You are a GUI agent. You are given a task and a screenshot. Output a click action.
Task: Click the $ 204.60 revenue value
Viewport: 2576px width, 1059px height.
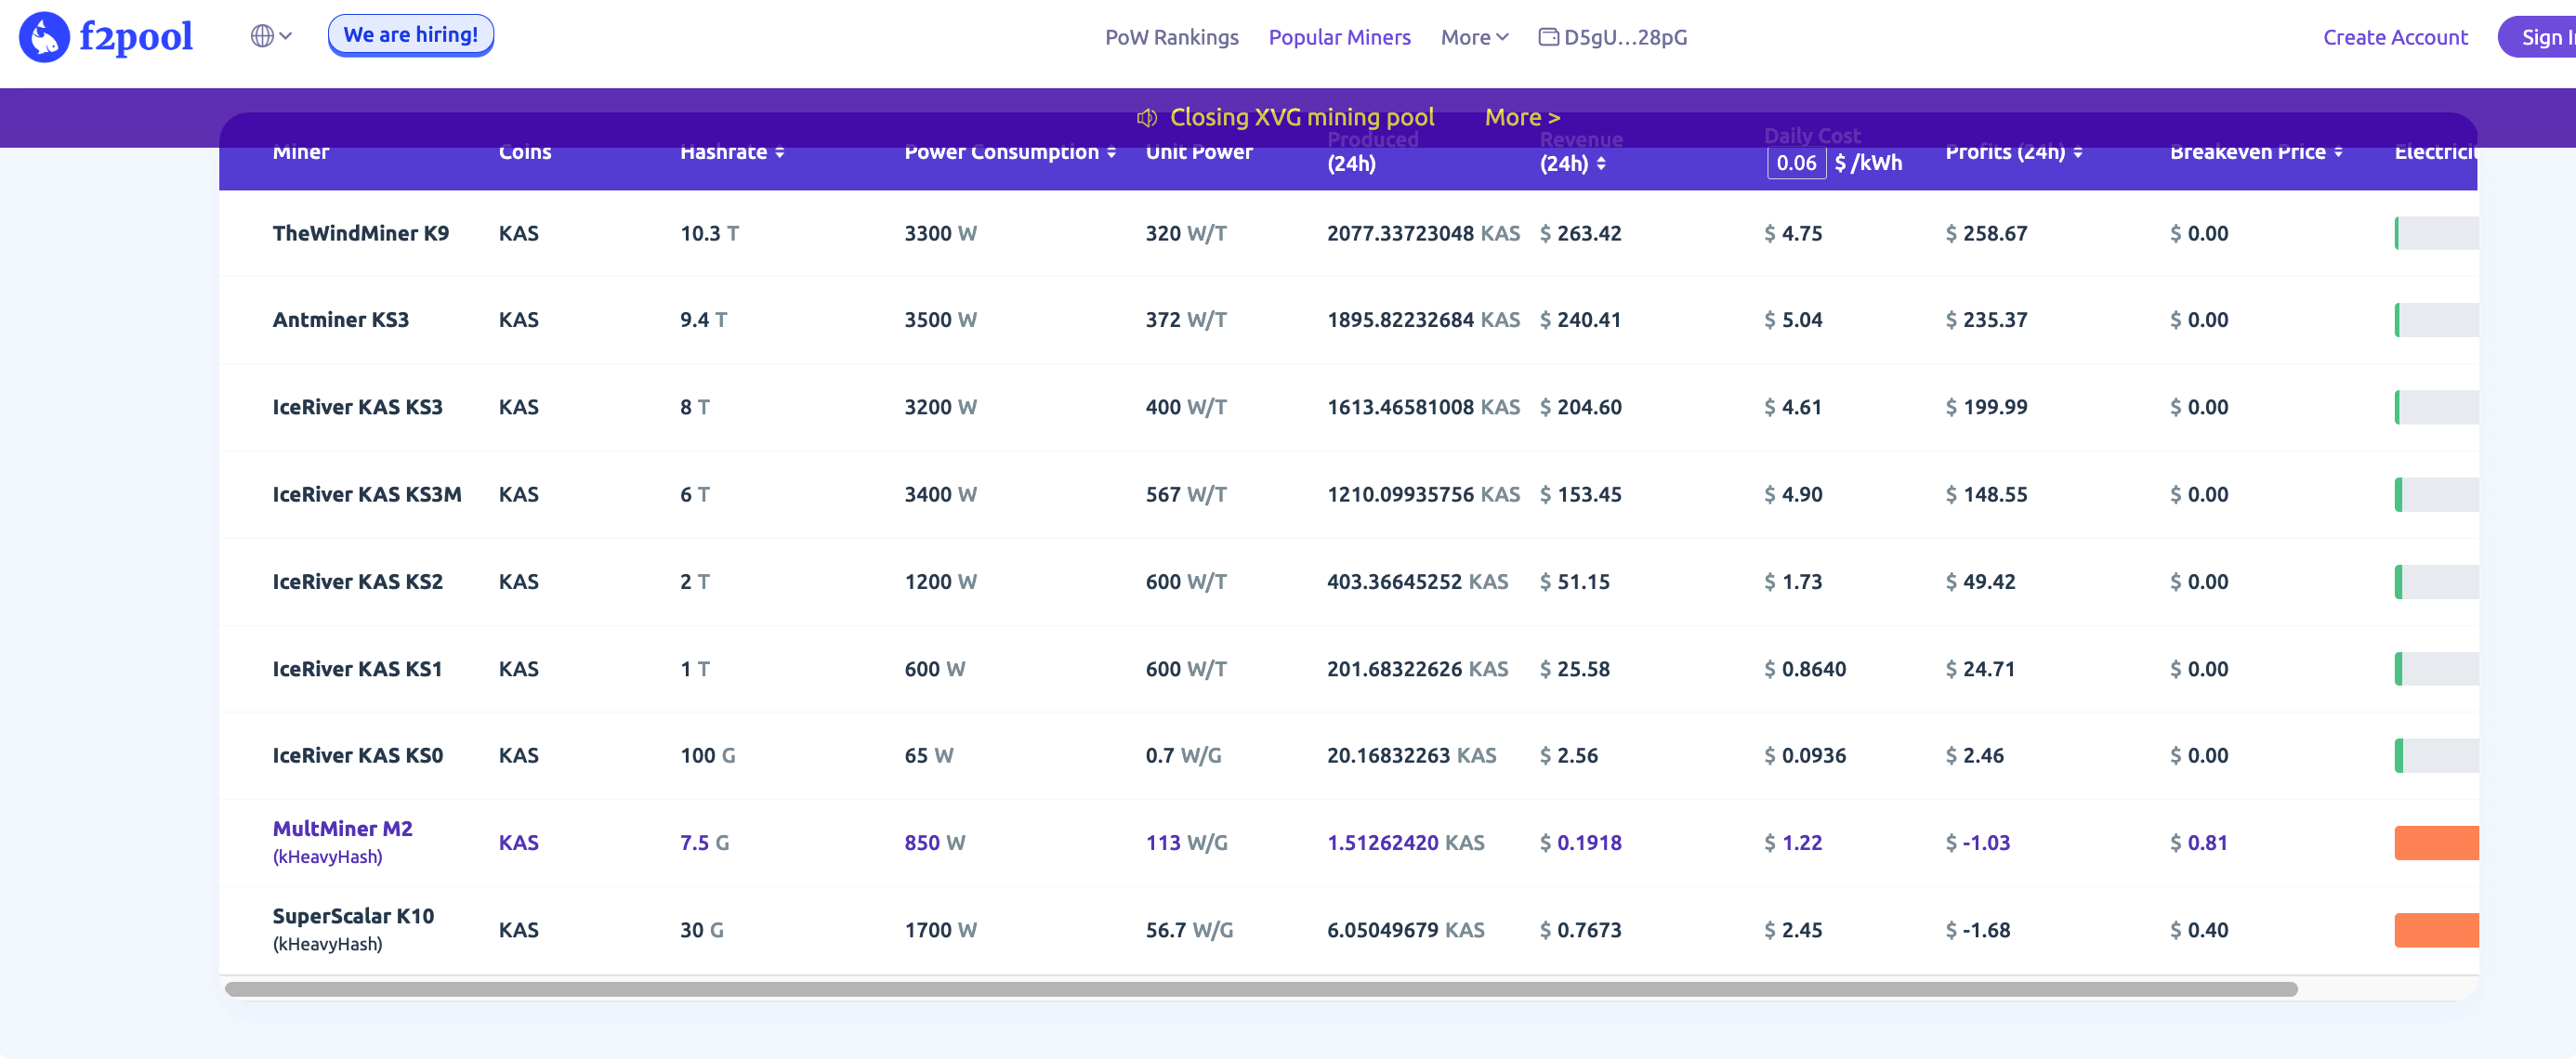coord(1580,407)
